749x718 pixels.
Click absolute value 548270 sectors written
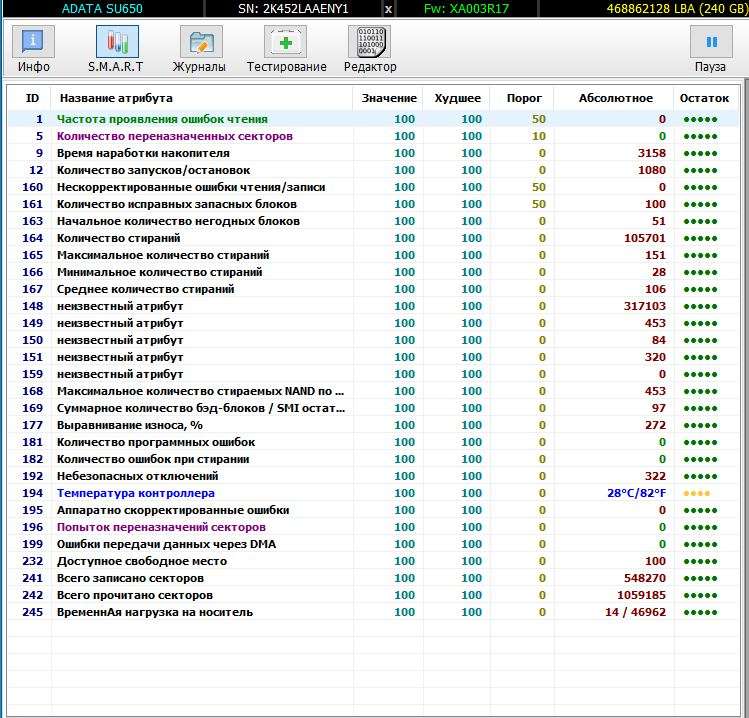click(x=645, y=578)
